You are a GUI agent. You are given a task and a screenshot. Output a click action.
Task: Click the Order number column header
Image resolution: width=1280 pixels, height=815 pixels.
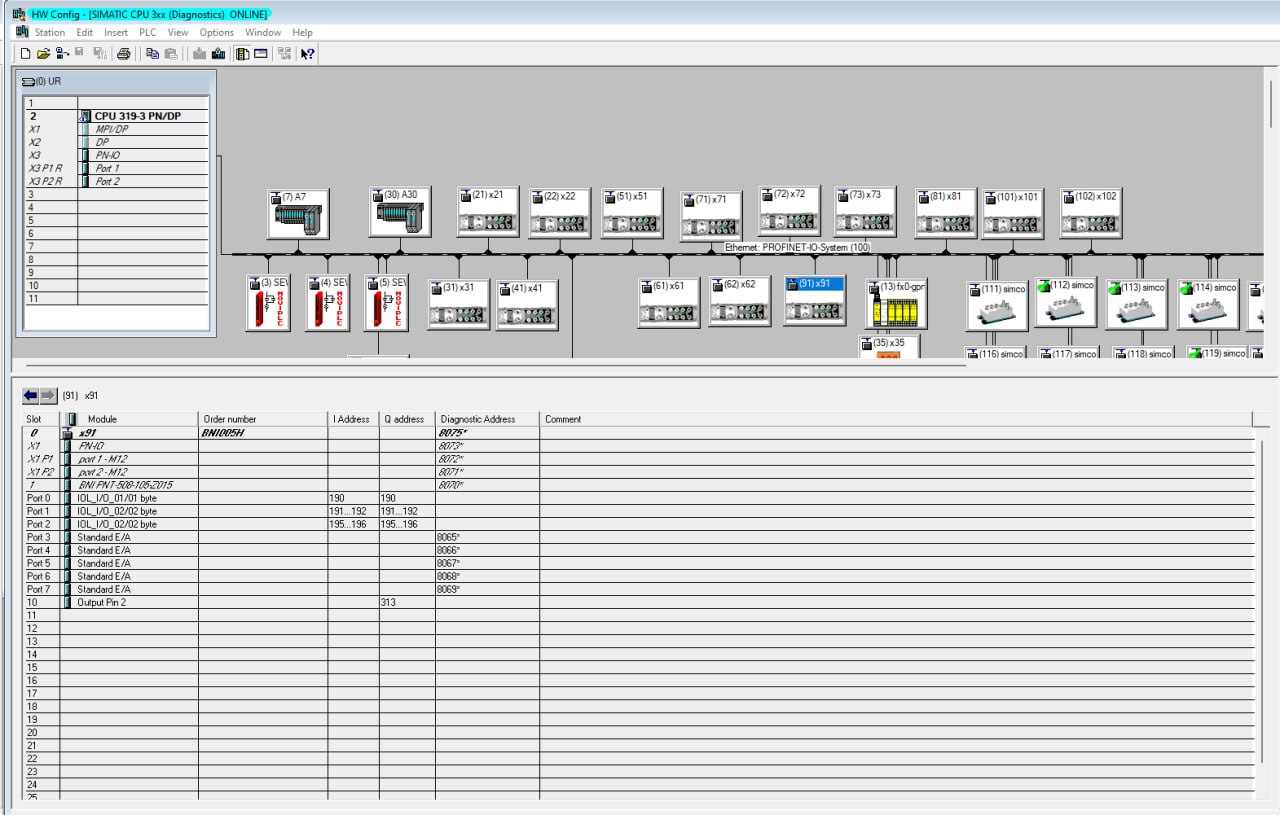(x=263, y=419)
